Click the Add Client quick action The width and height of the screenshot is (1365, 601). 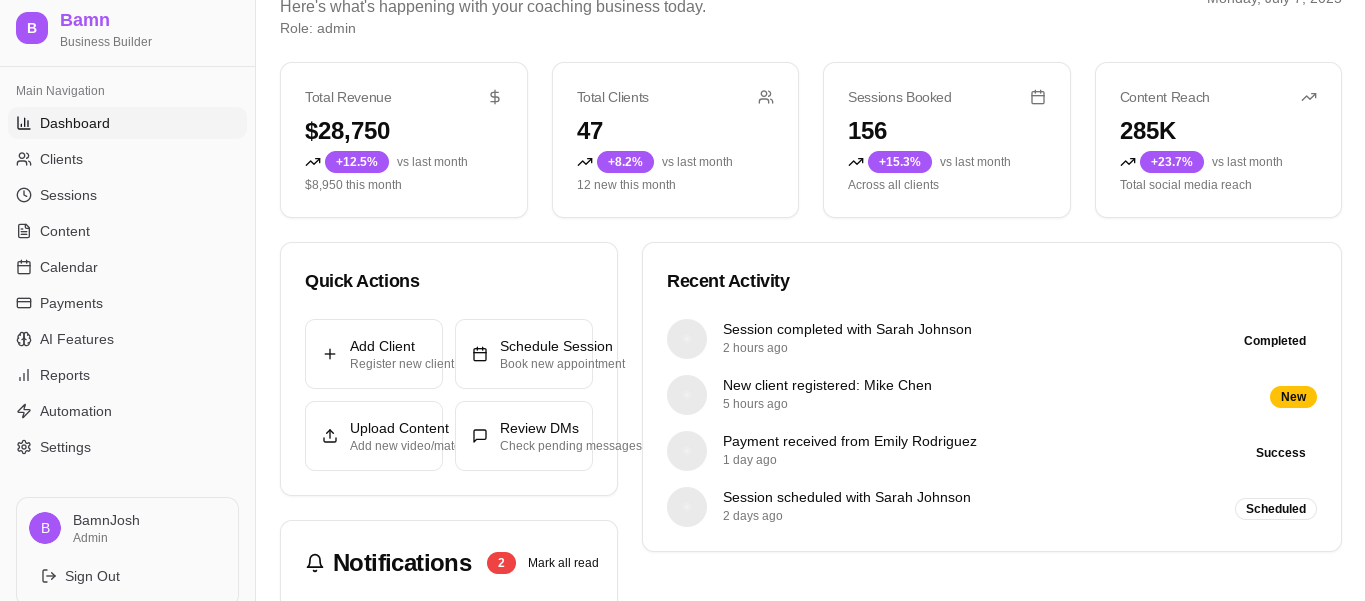[374, 354]
